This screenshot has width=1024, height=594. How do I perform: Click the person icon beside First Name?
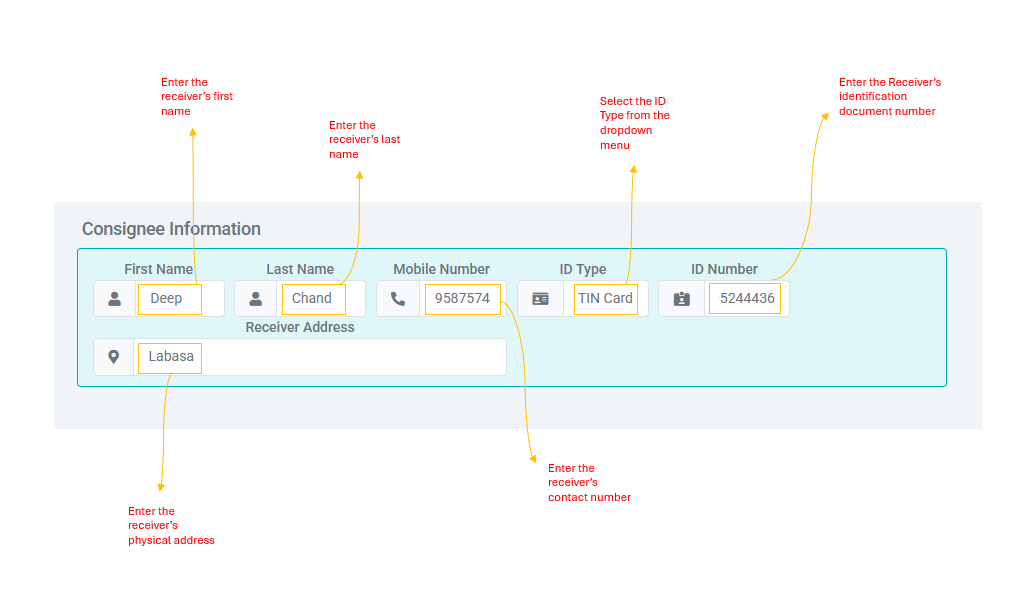click(115, 299)
